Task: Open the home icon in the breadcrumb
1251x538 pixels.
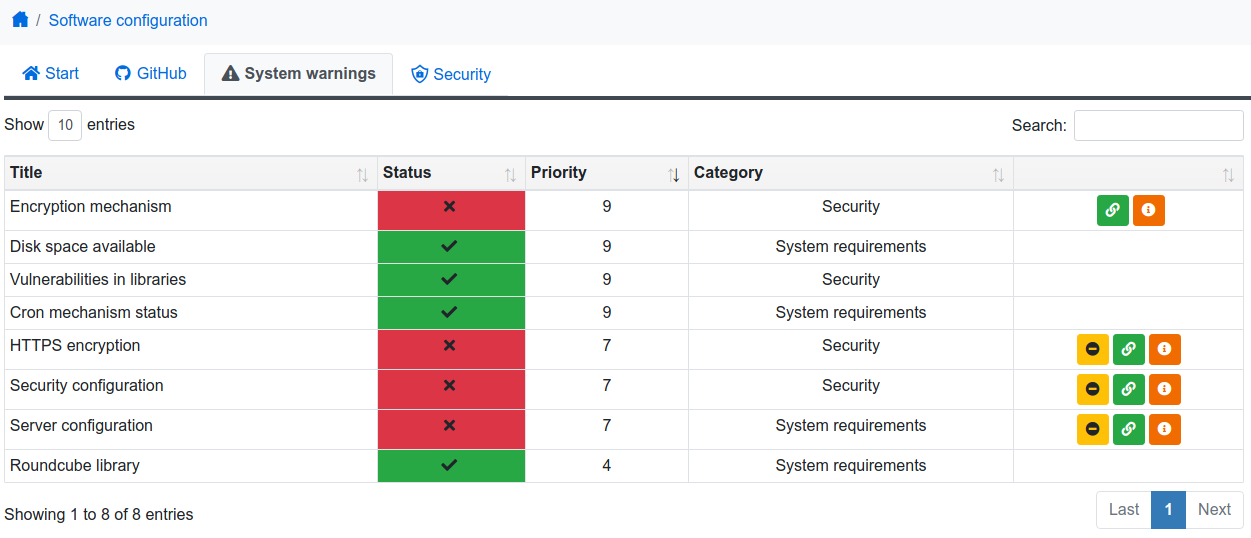Action: (x=20, y=20)
